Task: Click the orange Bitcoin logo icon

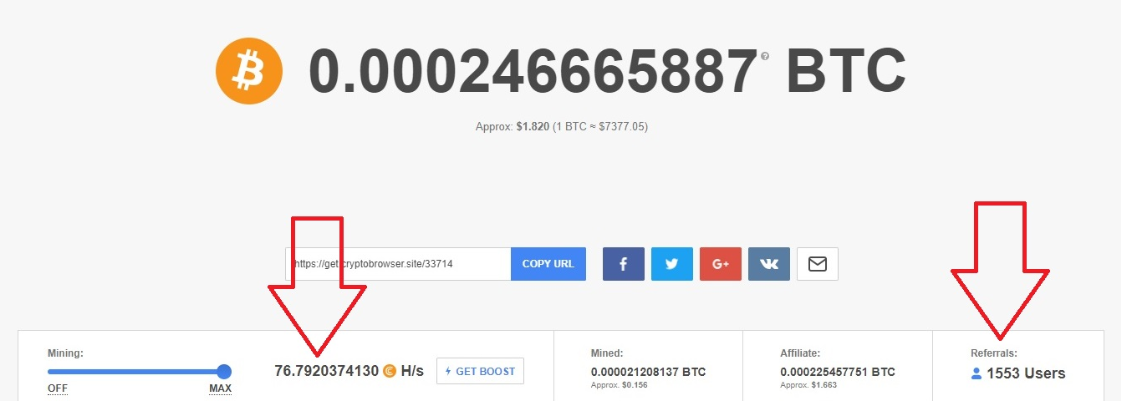Action: tap(249, 72)
